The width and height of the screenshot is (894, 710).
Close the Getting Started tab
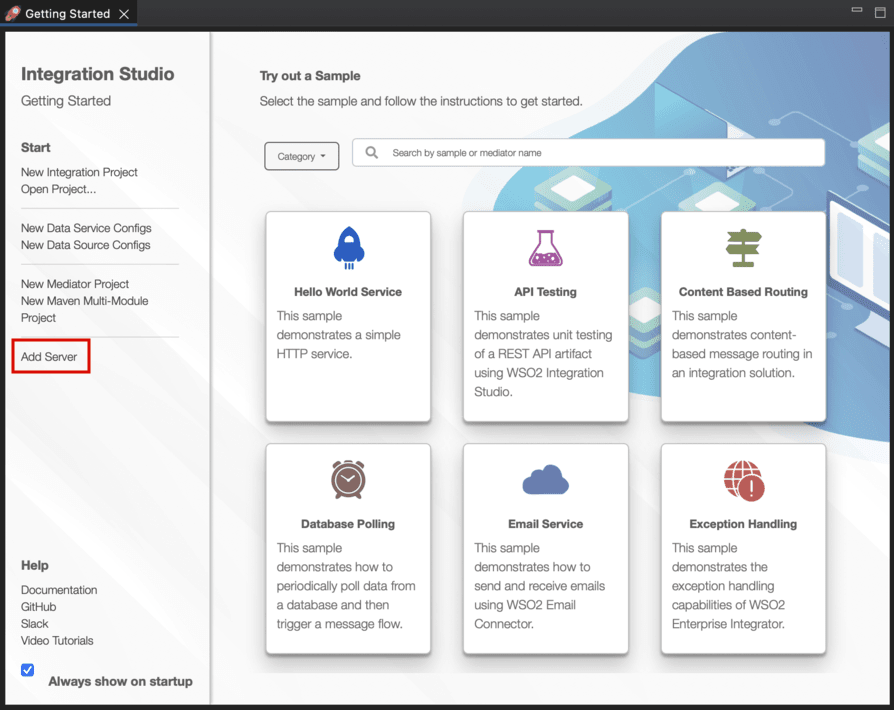click(124, 14)
